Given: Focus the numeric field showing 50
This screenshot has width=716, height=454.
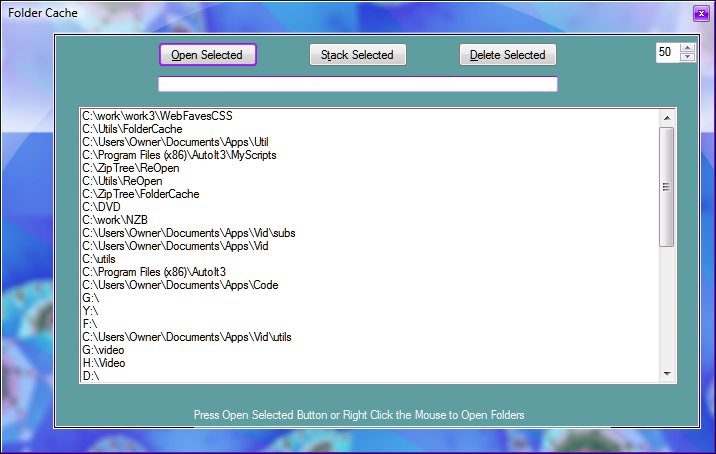Looking at the screenshot, I should 666,52.
